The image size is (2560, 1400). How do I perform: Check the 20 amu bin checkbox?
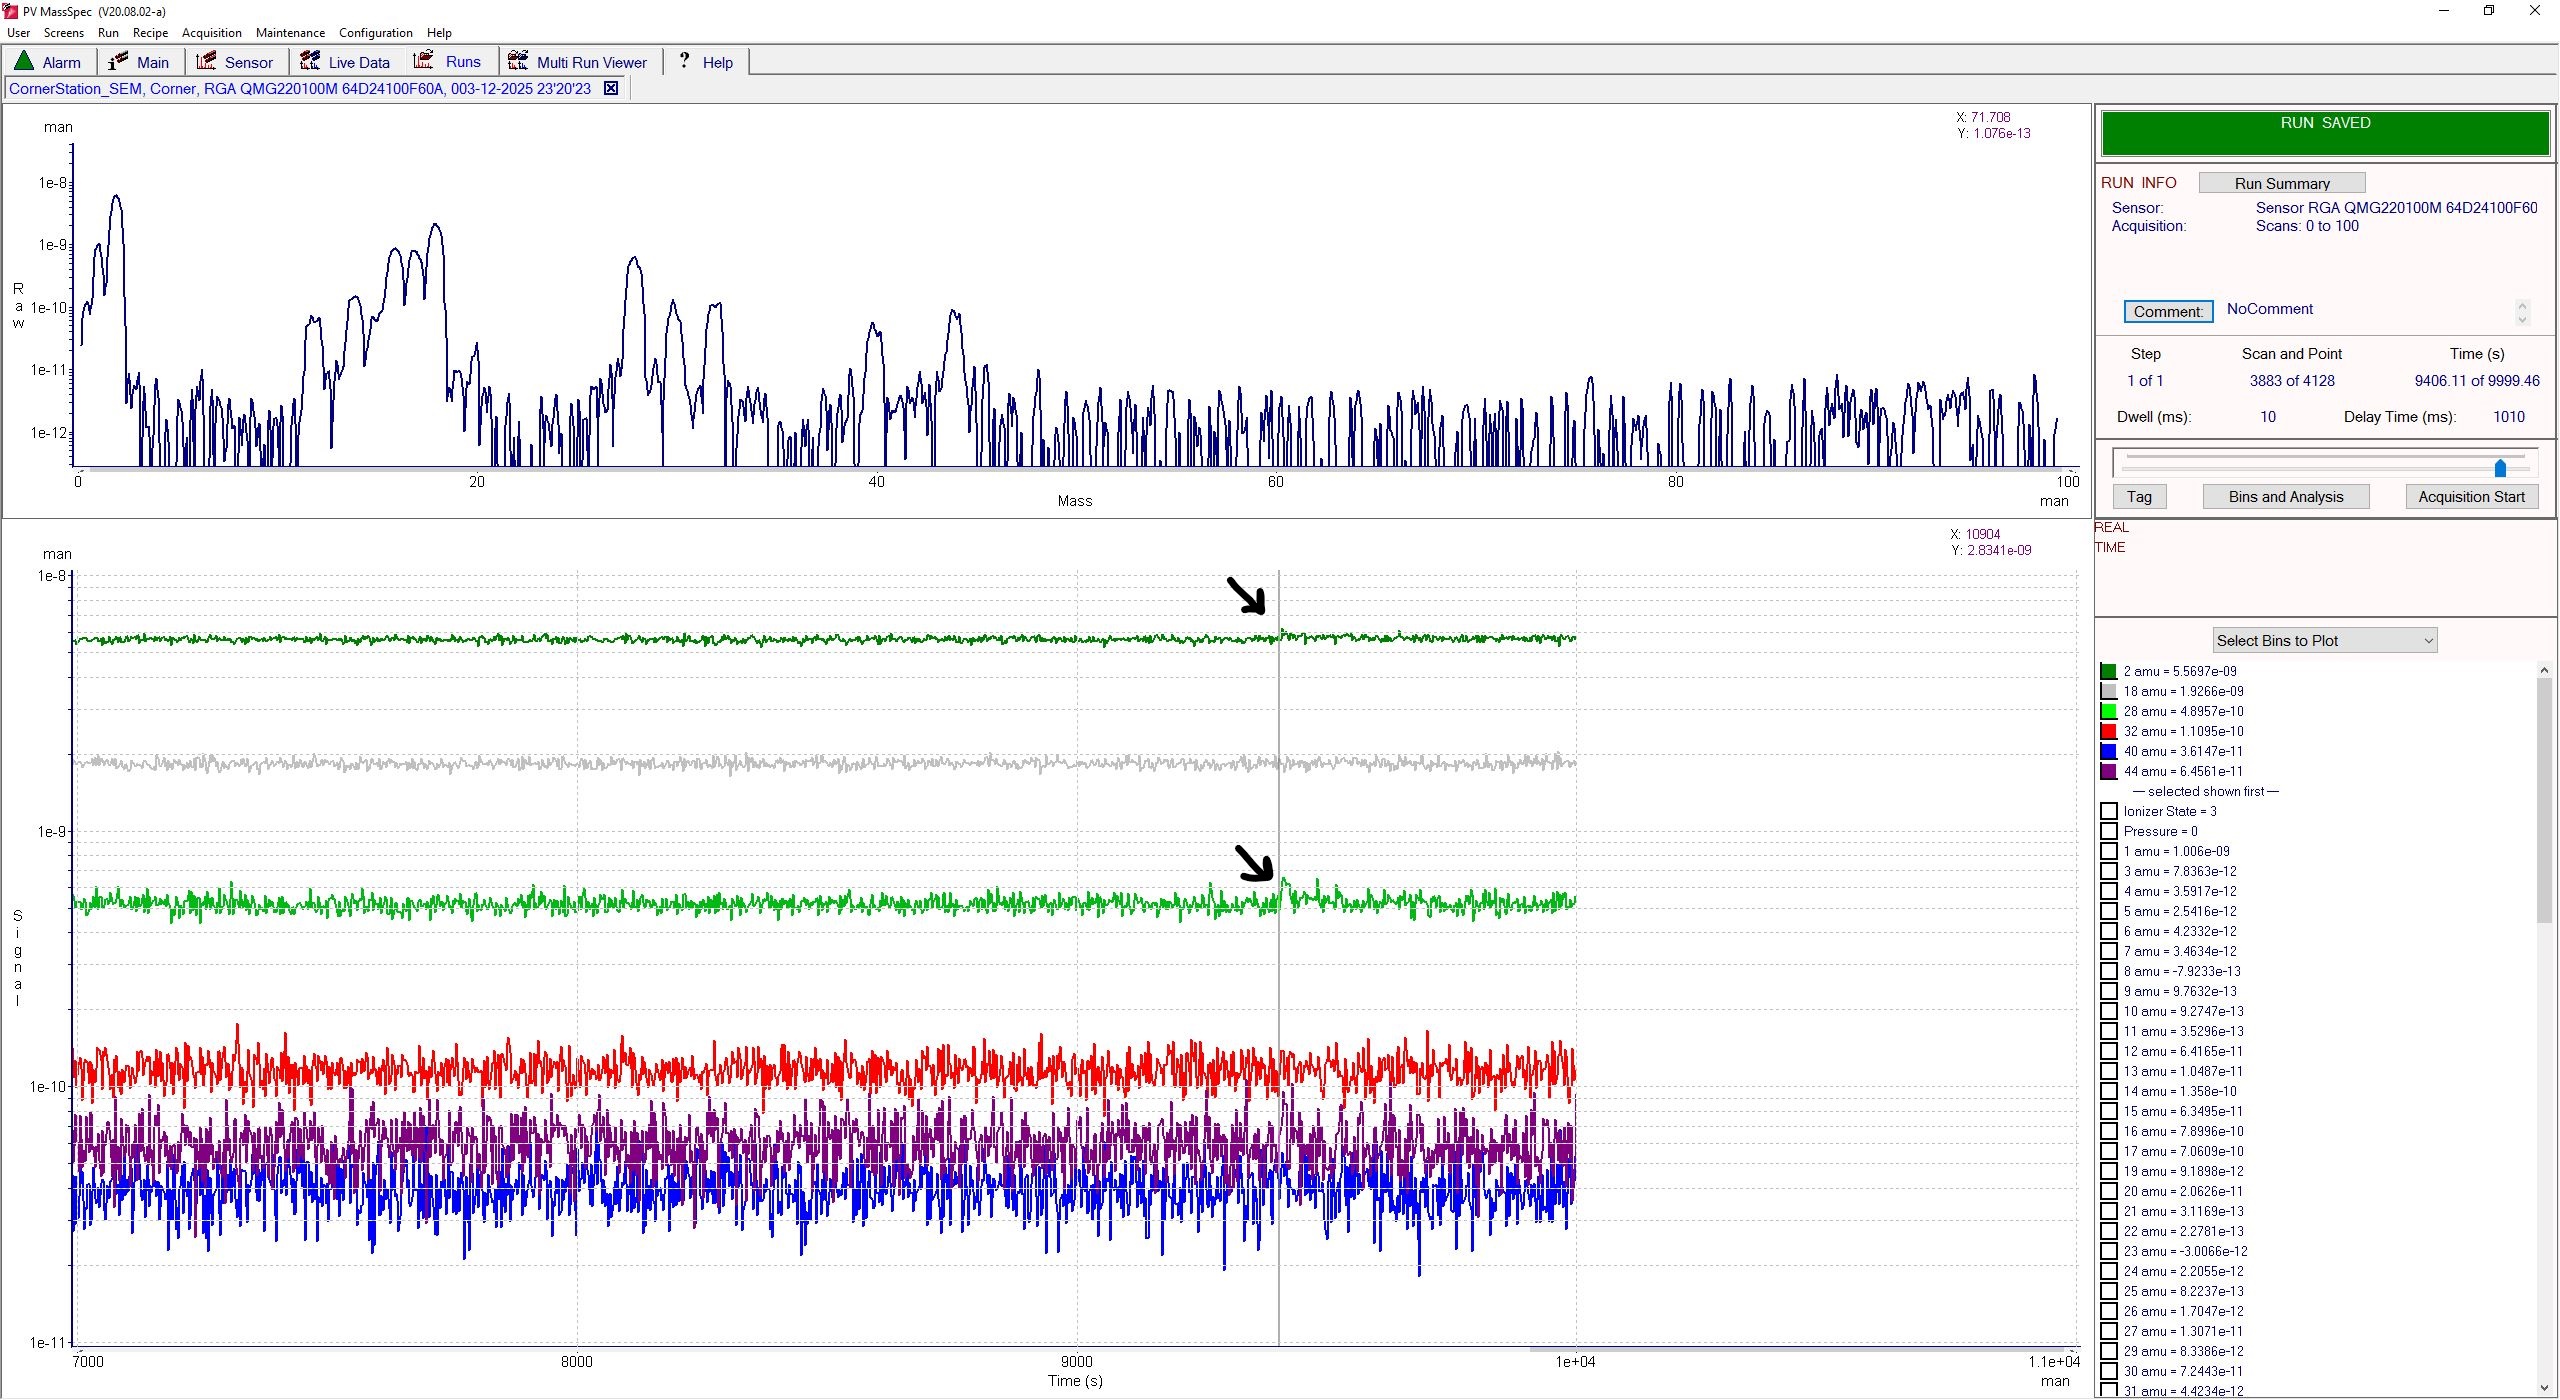coord(2109,1191)
